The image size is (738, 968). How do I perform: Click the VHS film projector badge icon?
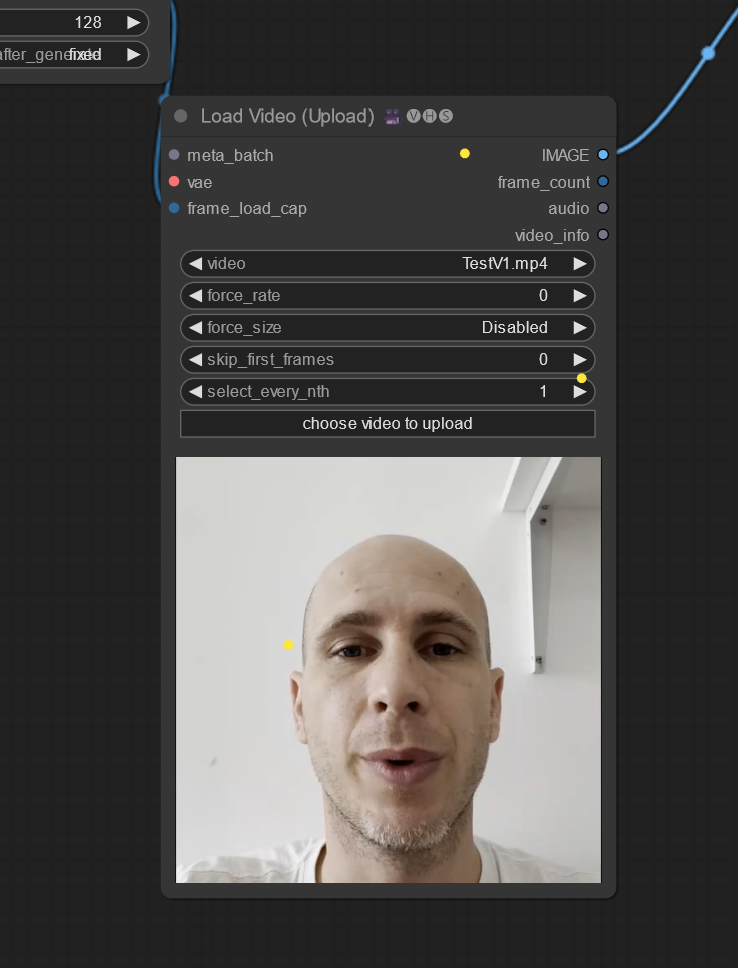[x=392, y=116]
